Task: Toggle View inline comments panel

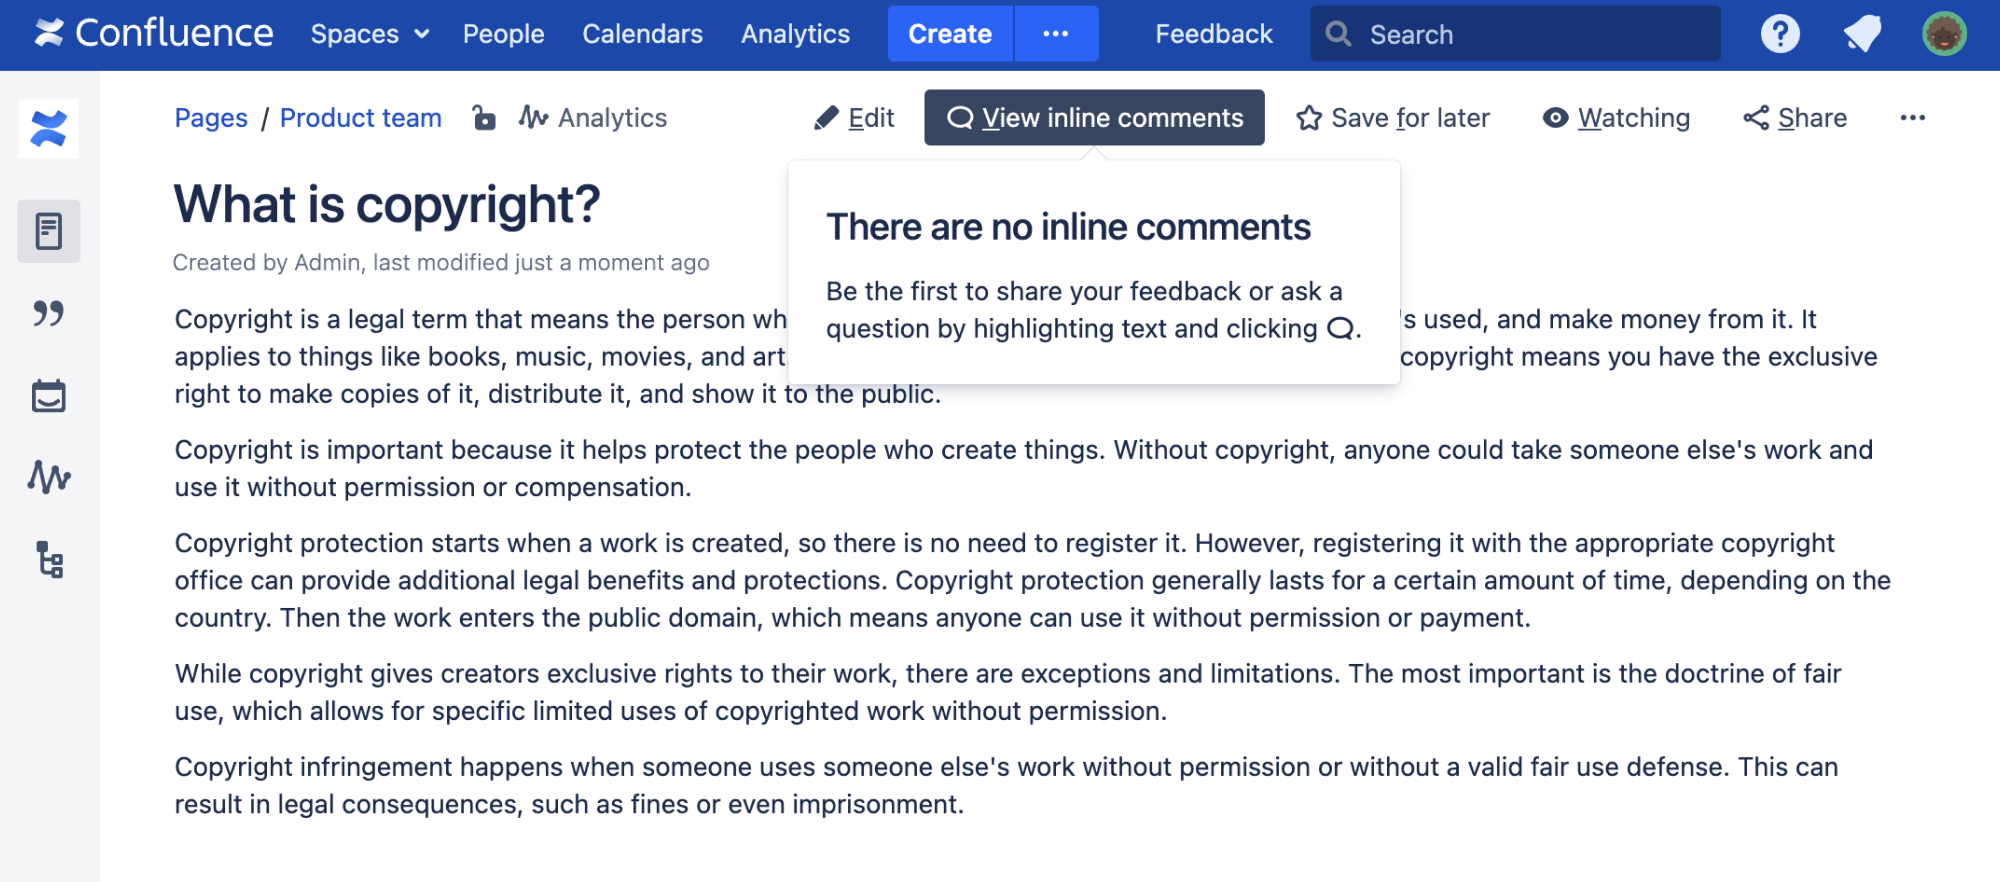Action: click(x=1094, y=118)
